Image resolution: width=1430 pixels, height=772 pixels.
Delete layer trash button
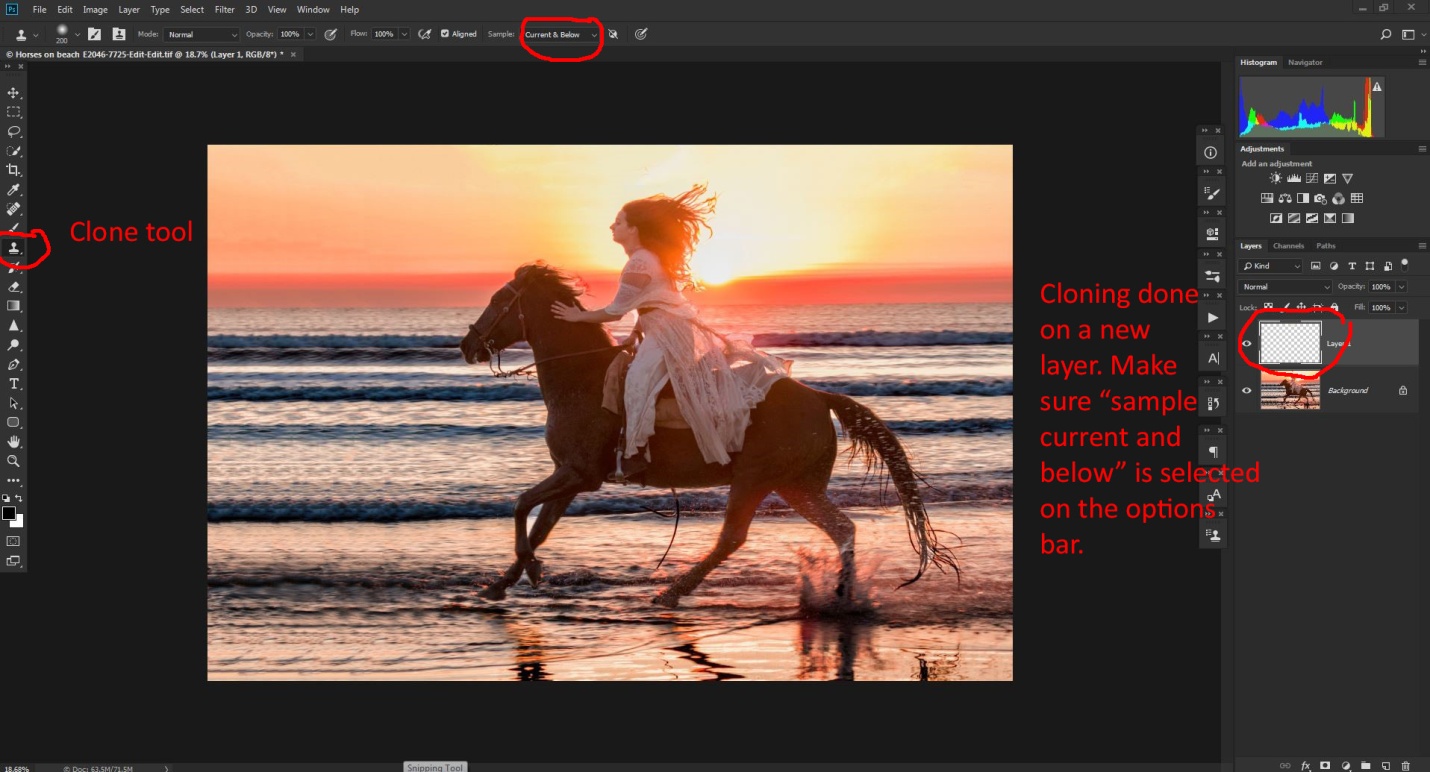tap(1405, 765)
